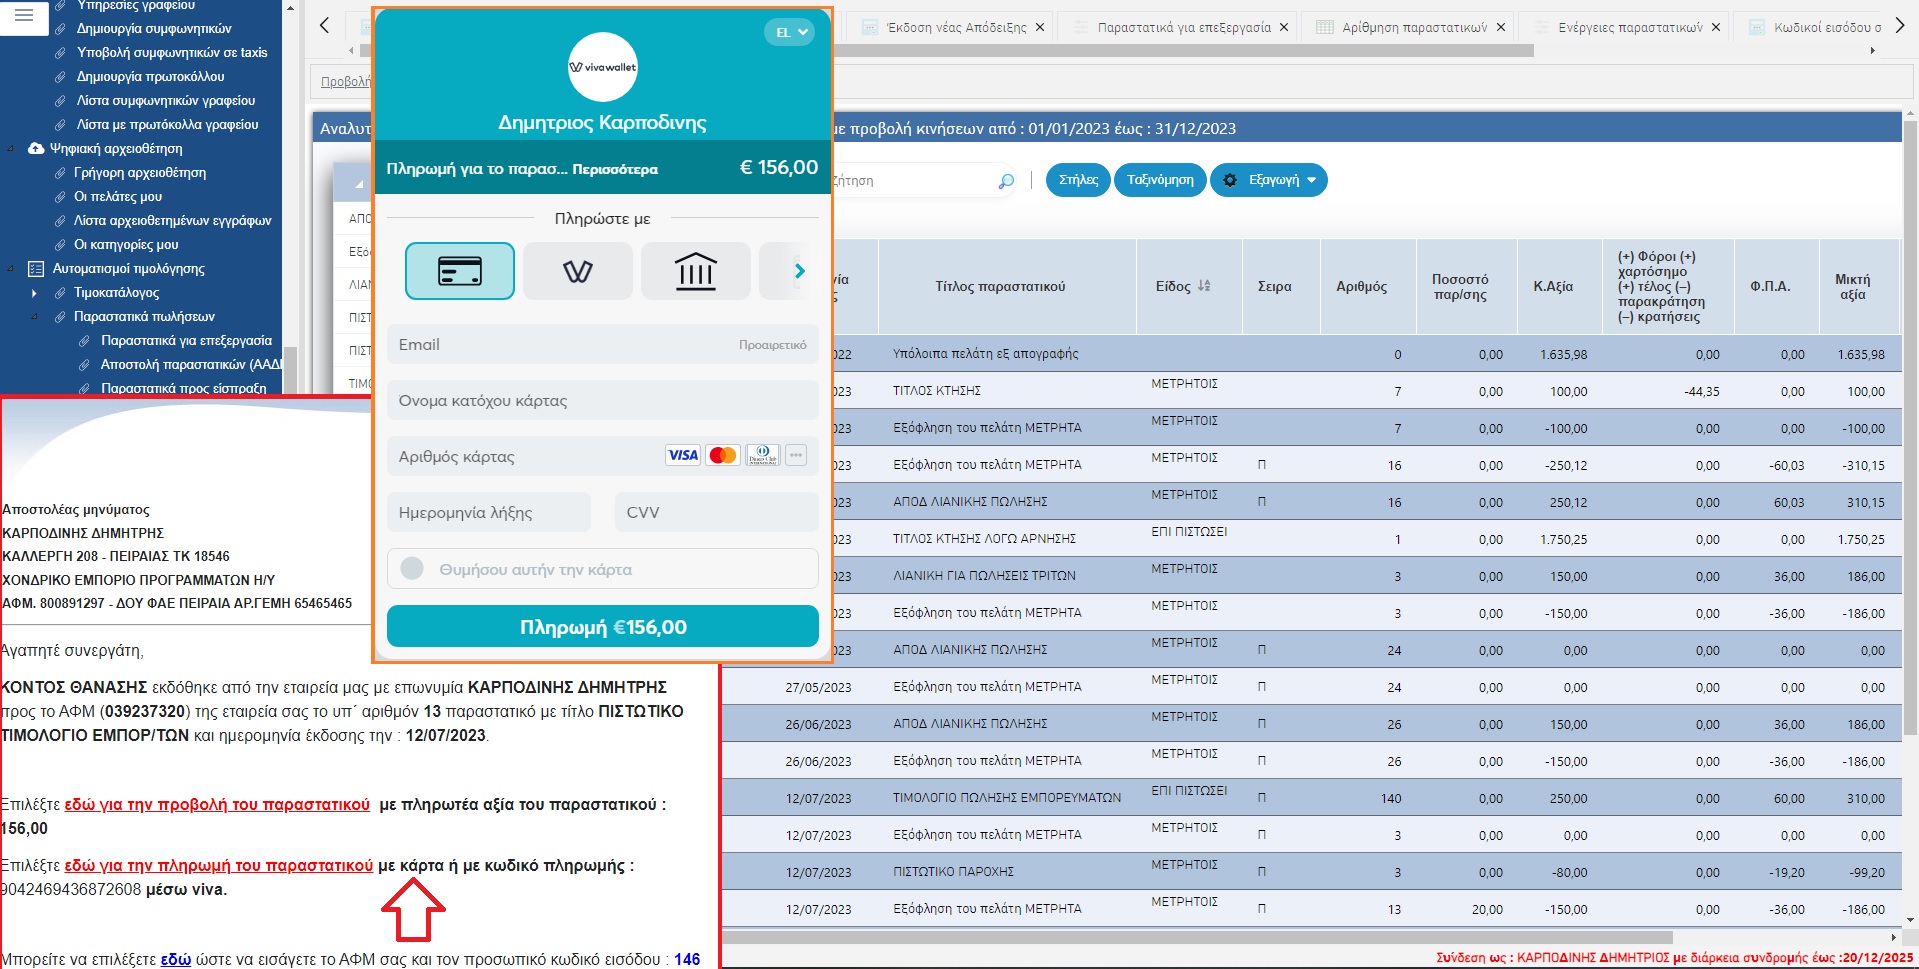Click the Ταξινόμηση button
1919x969 pixels.
(x=1160, y=180)
